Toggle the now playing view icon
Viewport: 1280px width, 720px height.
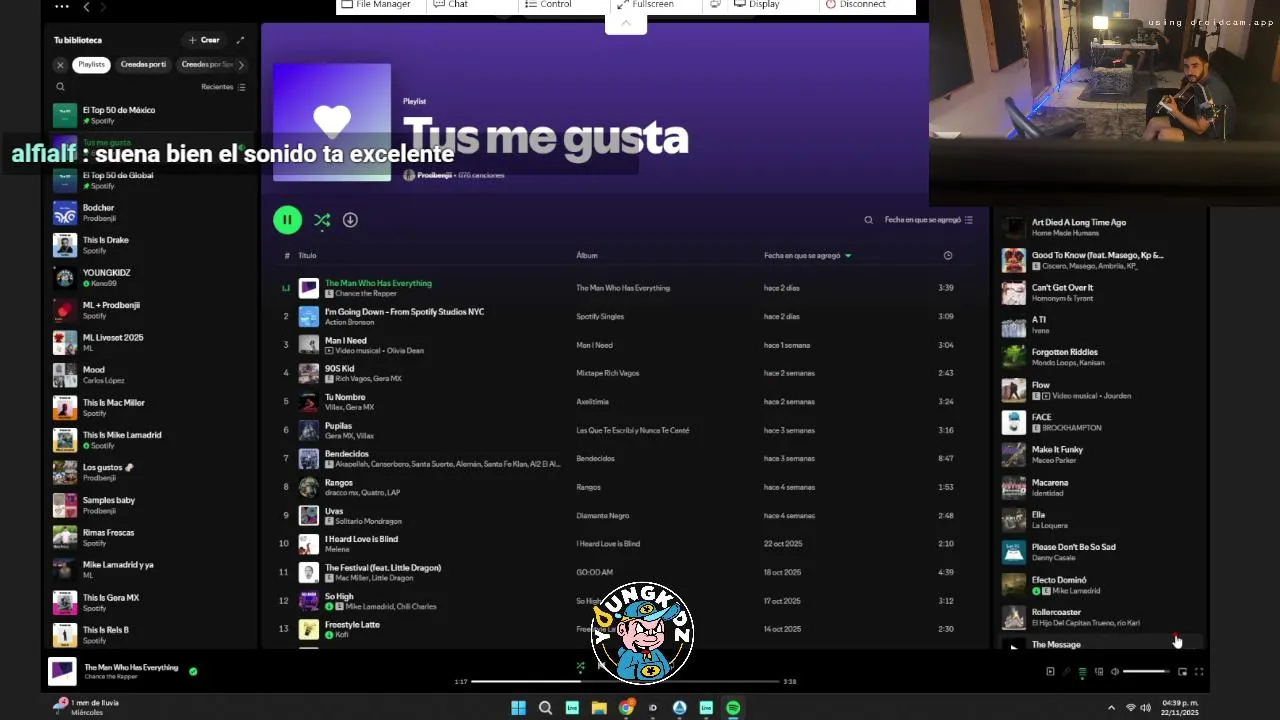click(1050, 672)
